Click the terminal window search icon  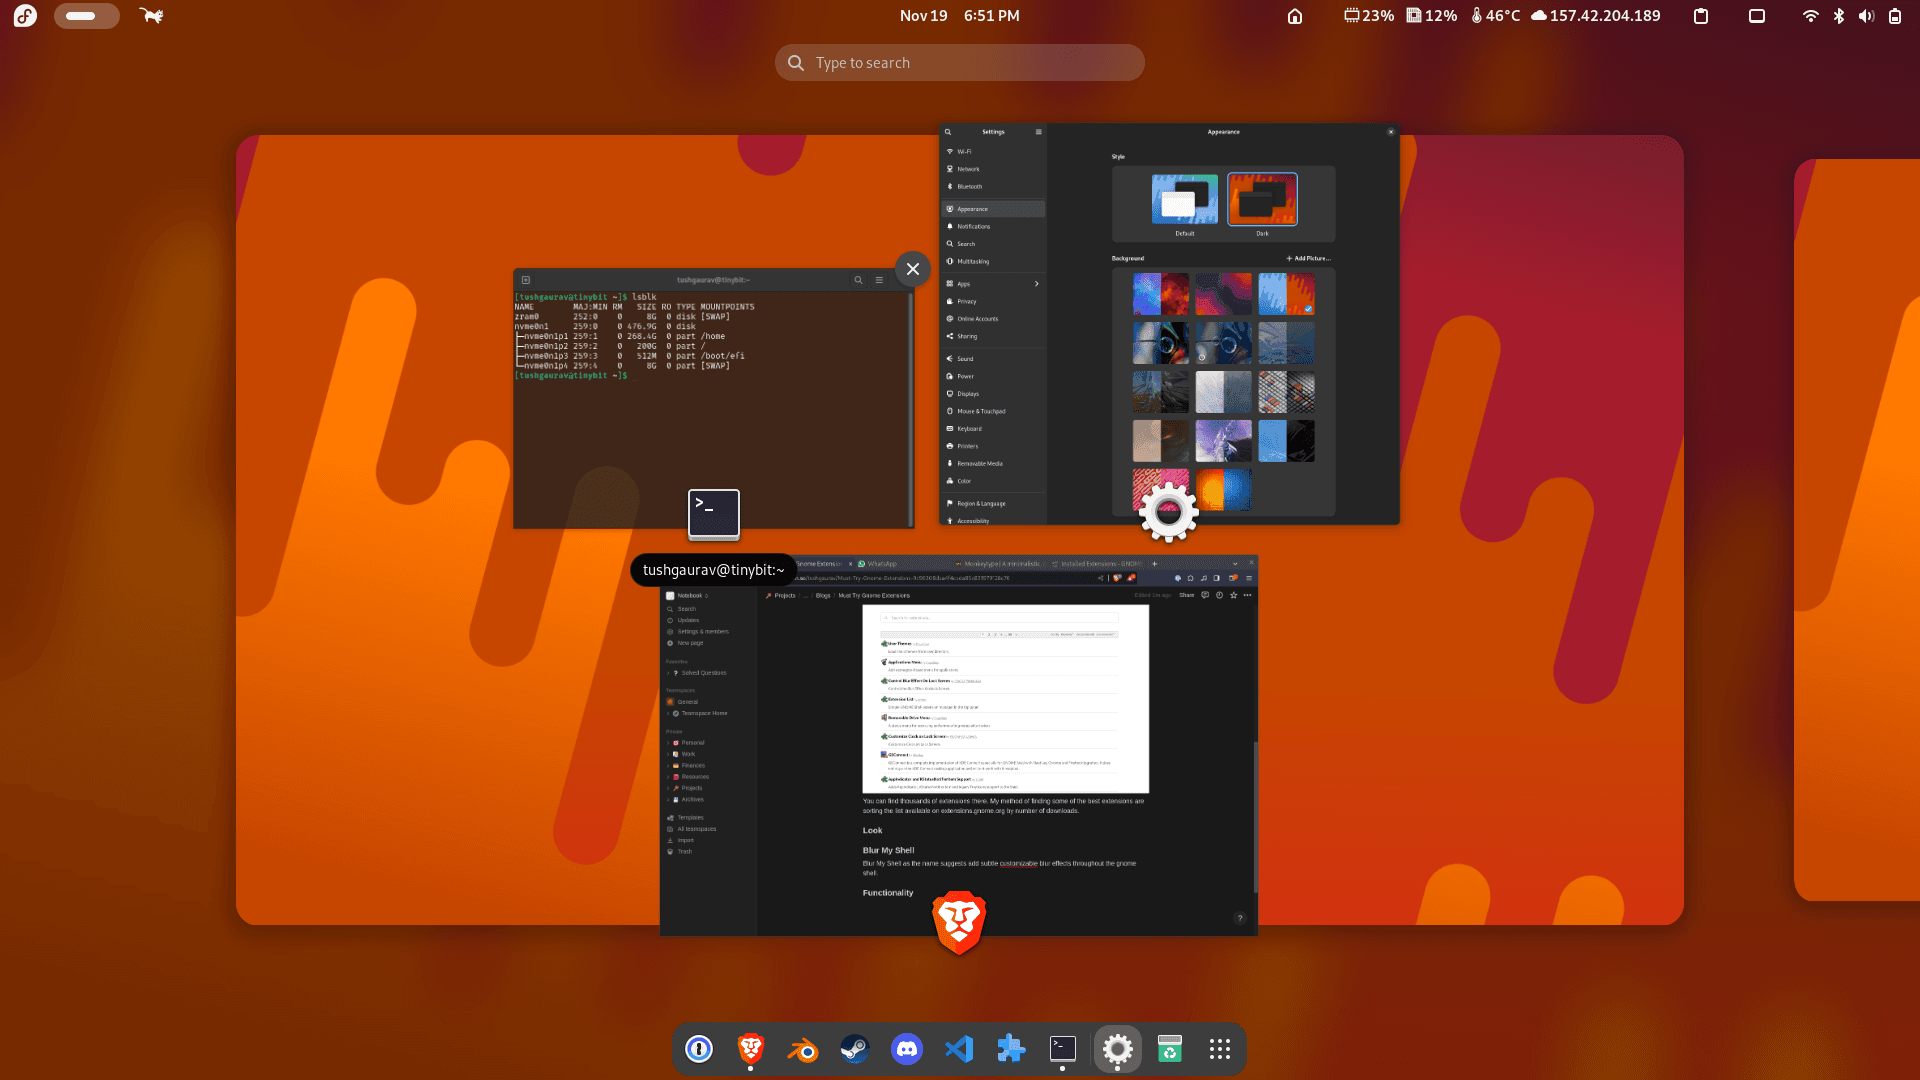pos(858,280)
